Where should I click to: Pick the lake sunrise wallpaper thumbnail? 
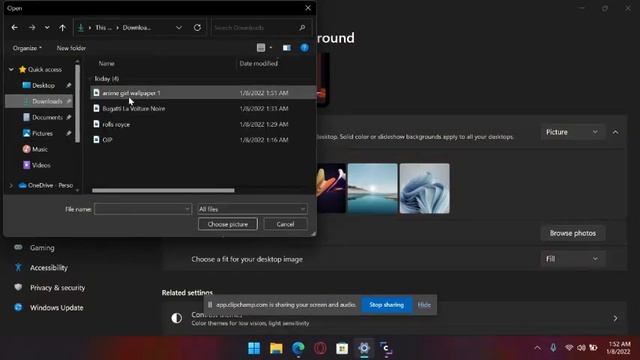(x=372, y=189)
